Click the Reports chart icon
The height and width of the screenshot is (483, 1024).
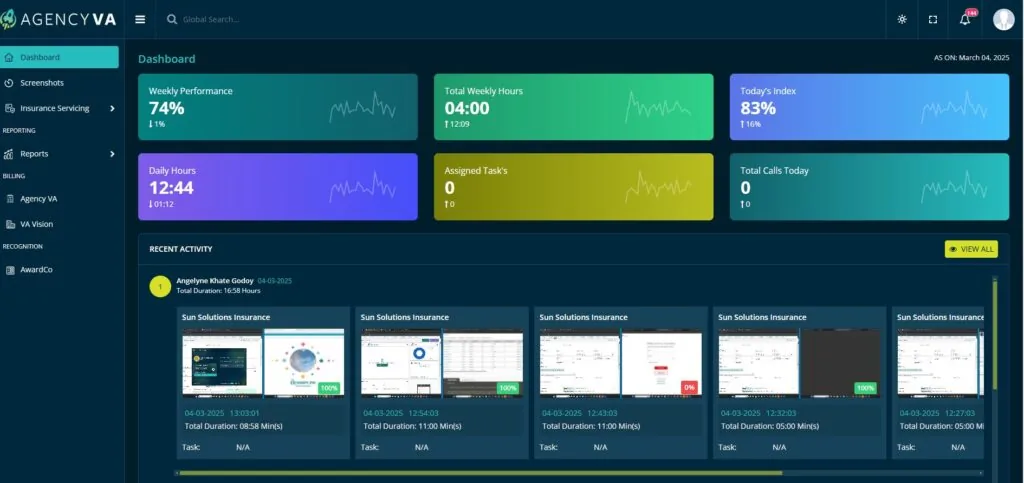coord(8,154)
